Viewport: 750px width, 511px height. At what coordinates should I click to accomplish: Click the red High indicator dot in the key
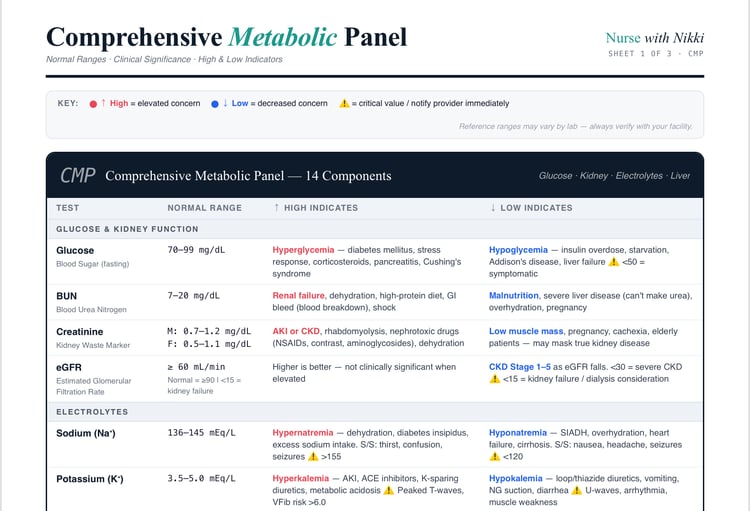(x=93, y=104)
